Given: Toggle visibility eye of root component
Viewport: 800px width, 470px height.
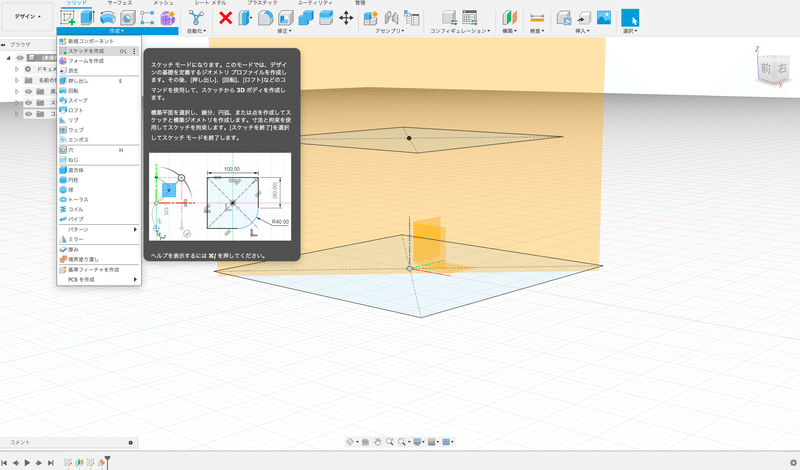Looking at the screenshot, I should [x=20, y=58].
